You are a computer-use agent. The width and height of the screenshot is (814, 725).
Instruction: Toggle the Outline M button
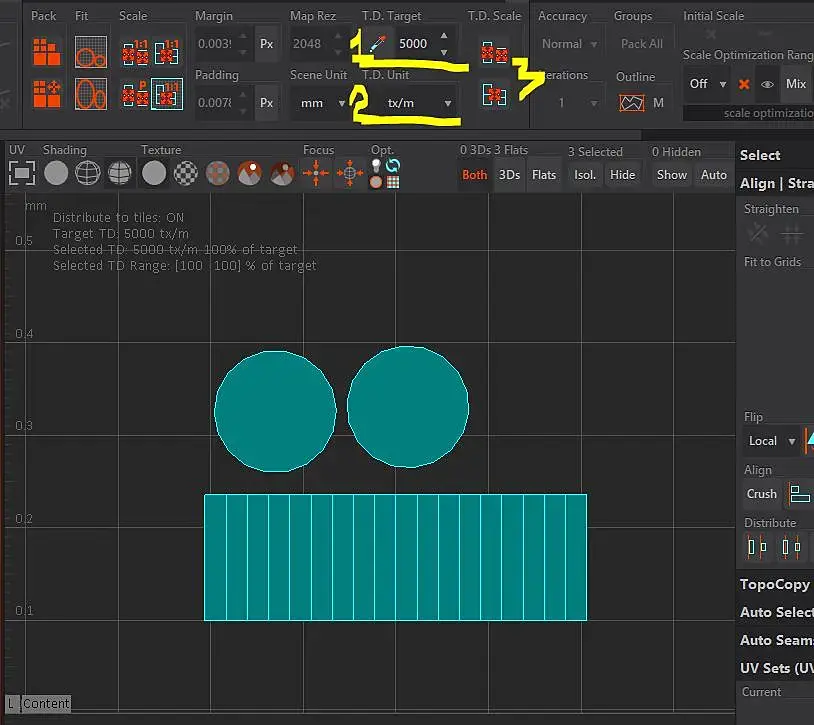(658, 103)
